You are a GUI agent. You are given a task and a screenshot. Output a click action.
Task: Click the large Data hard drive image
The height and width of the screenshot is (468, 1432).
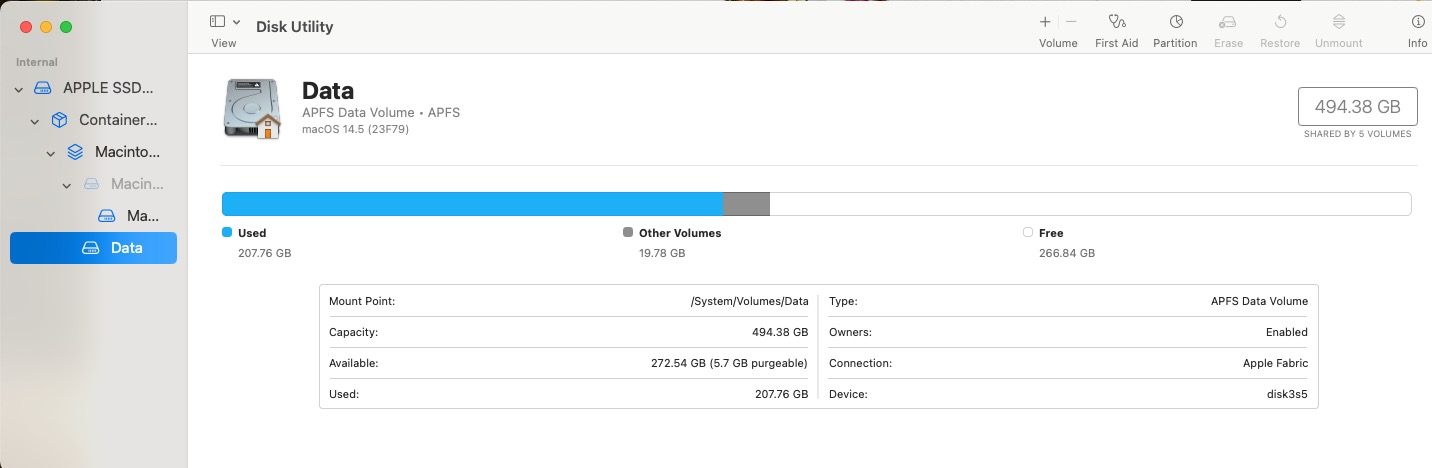coord(253,108)
